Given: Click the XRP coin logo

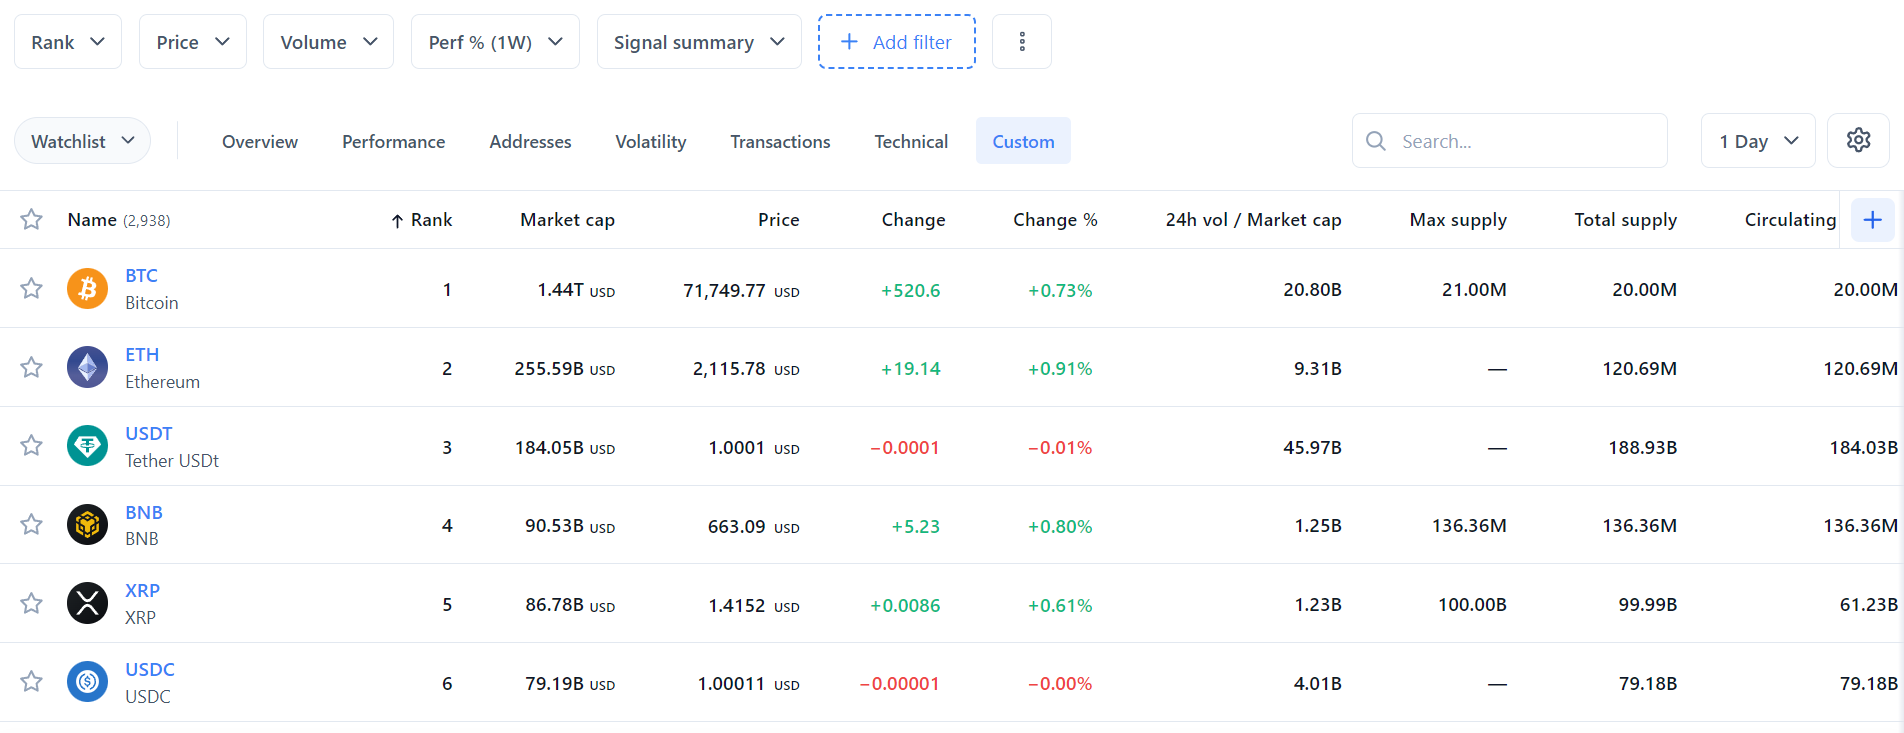Looking at the screenshot, I should (87, 603).
